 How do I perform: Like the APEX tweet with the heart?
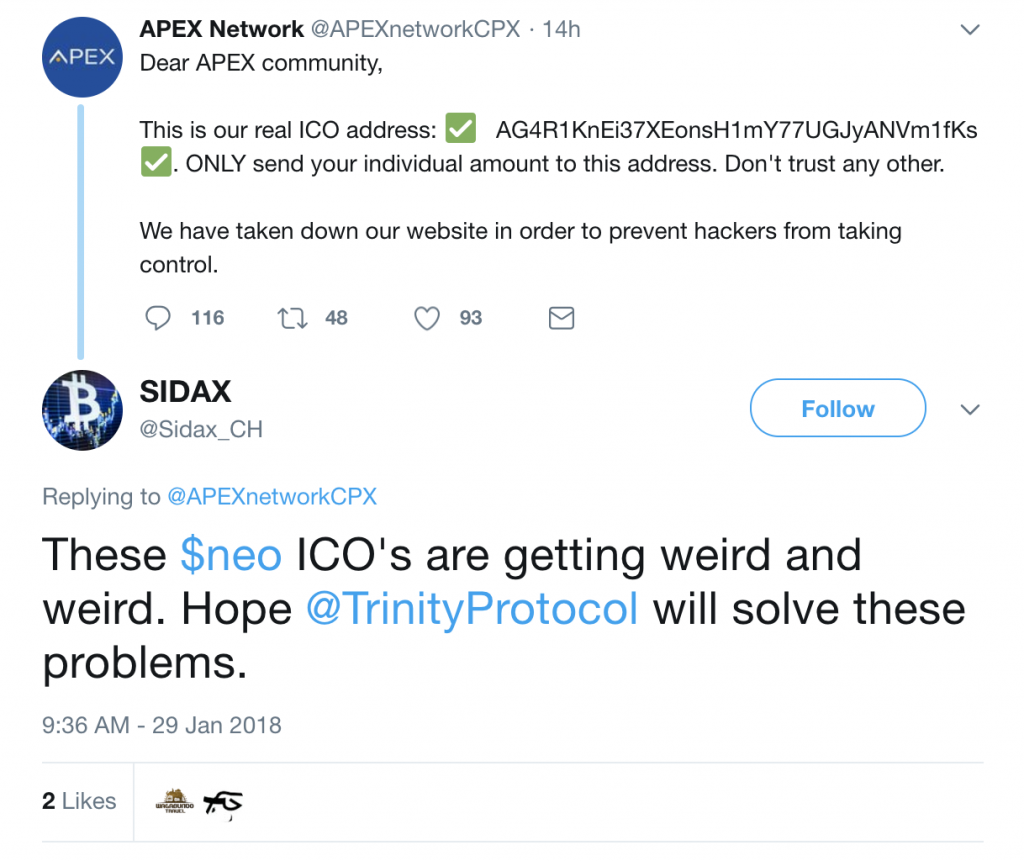click(x=426, y=318)
